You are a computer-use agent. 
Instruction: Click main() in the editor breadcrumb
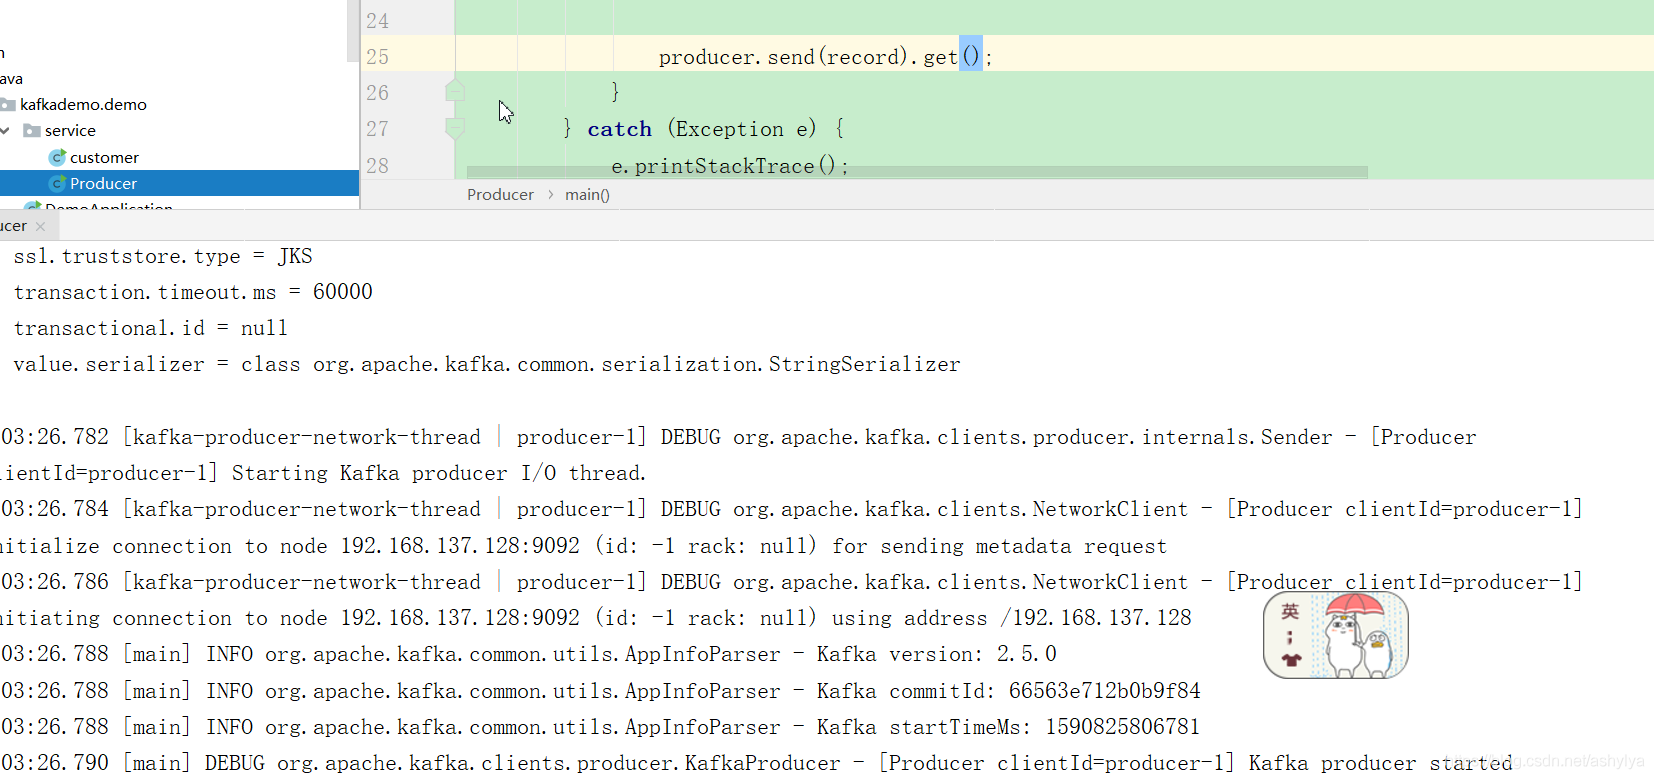click(x=587, y=195)
